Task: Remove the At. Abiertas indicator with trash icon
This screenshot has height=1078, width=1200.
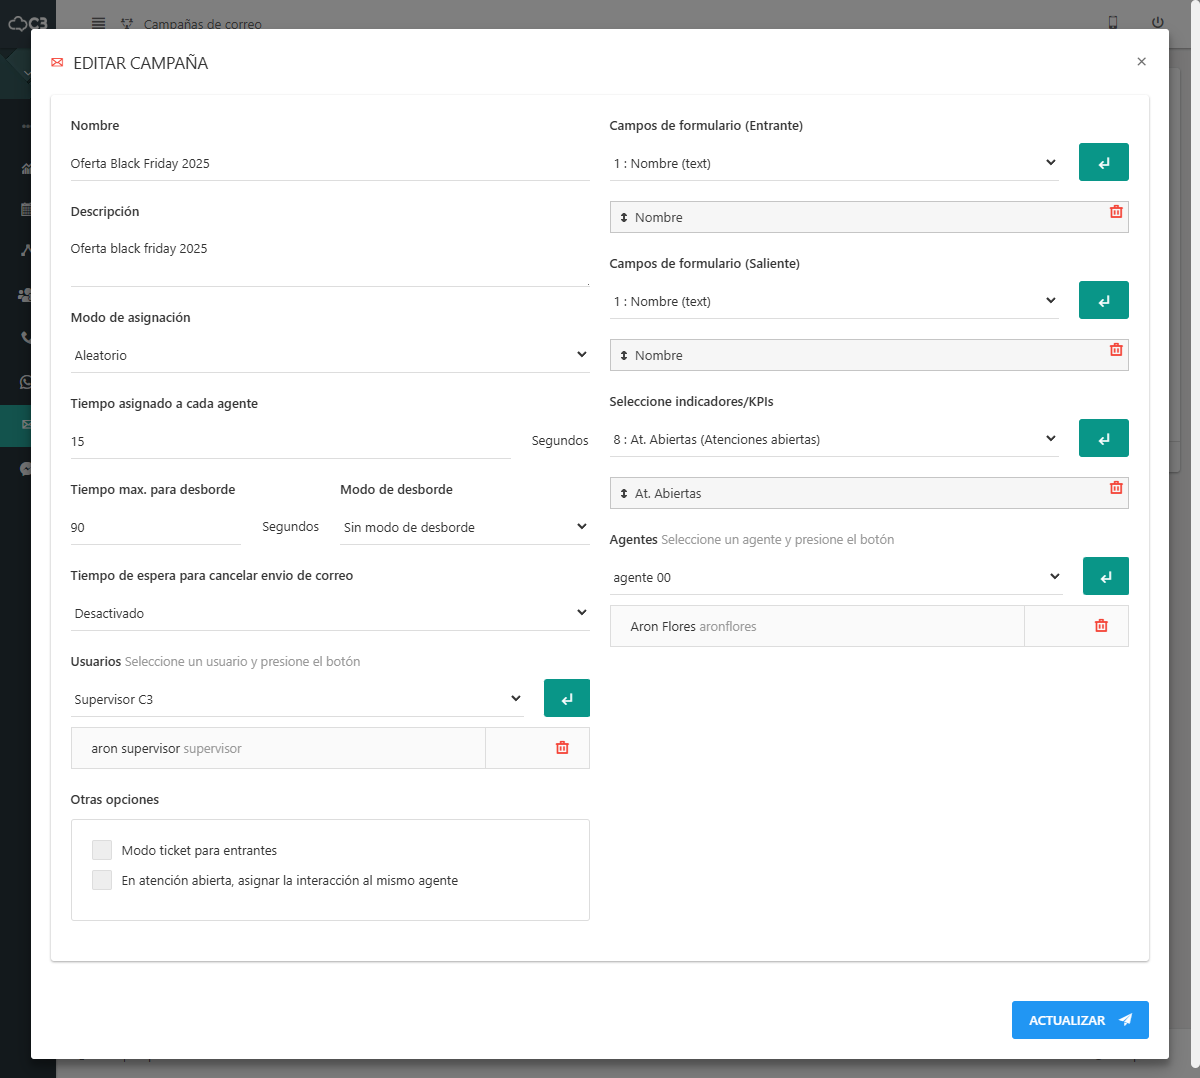Action: (x=1116, y=488)
